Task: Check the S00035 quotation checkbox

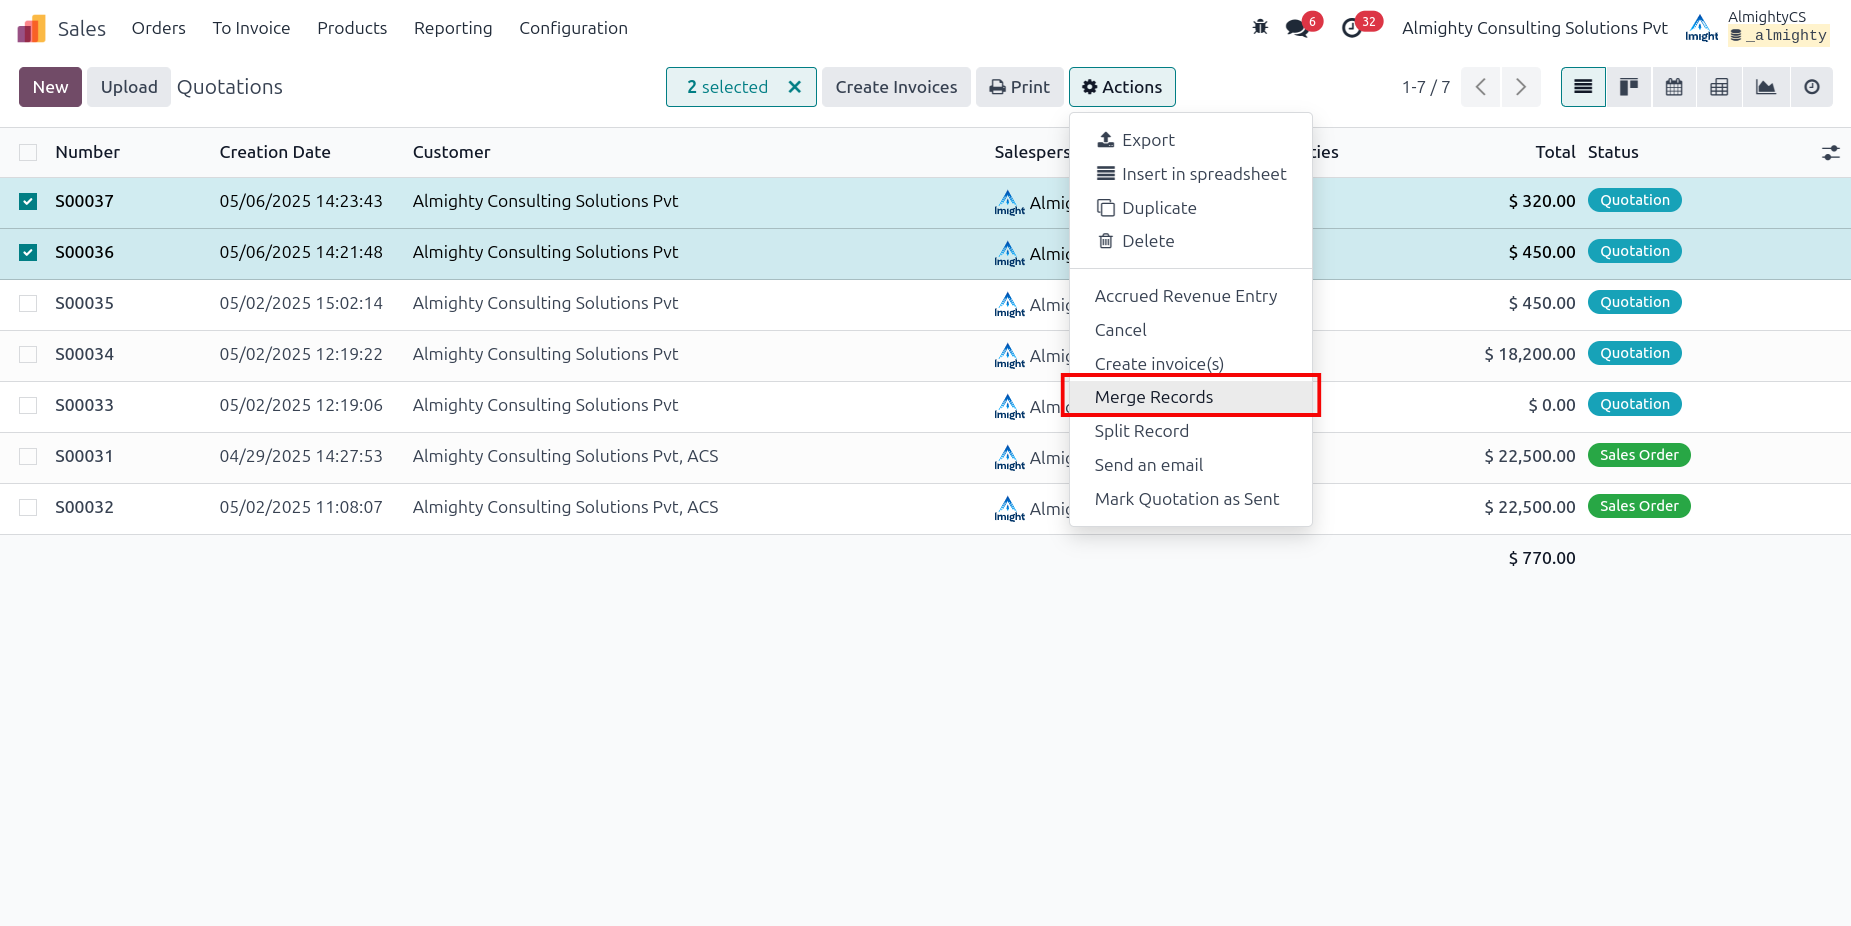Action: pos(28,304)
